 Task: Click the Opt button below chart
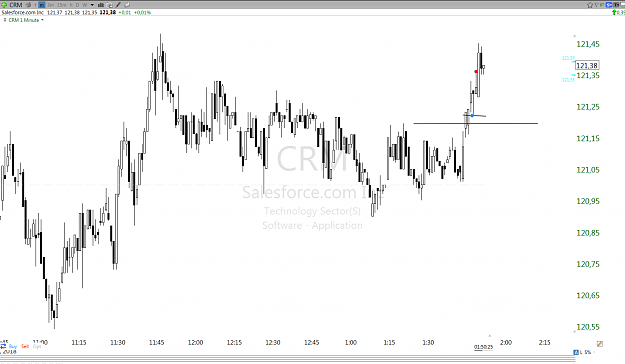point(37,346)
